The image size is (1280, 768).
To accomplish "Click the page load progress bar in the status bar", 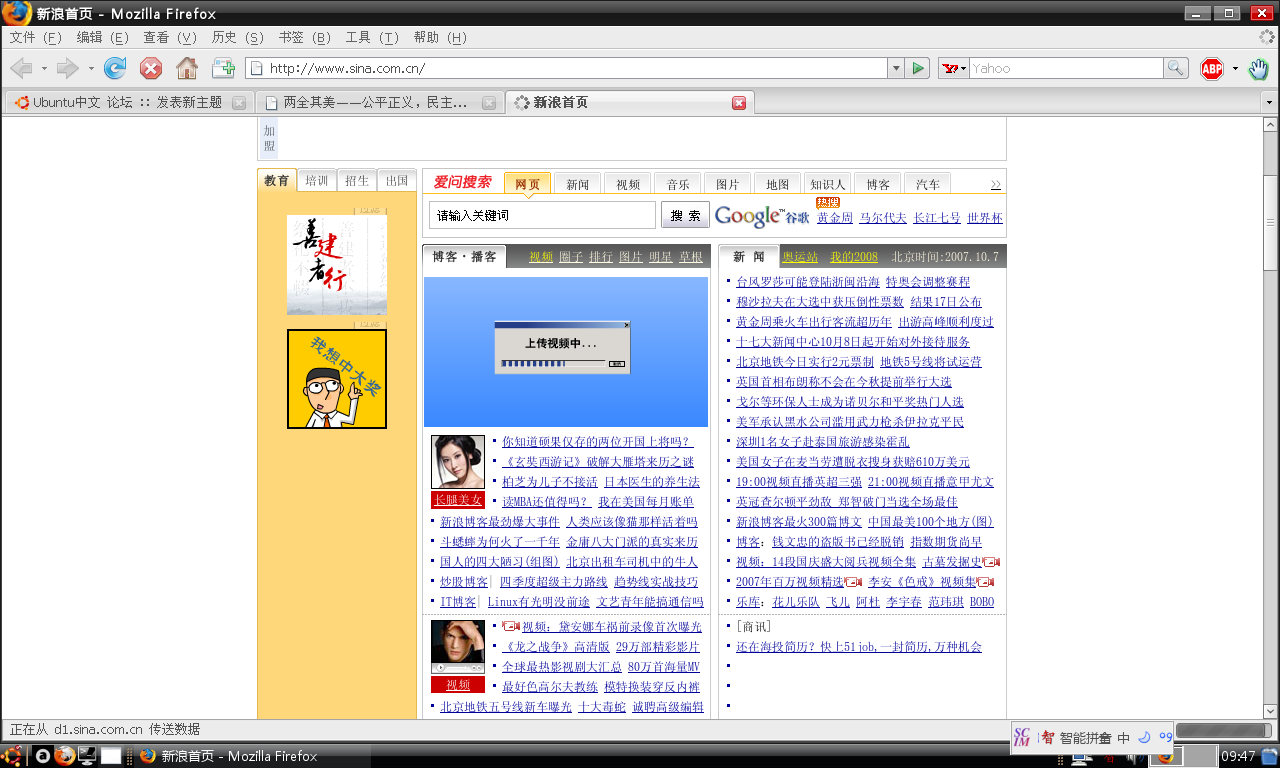I will 1224,730.
